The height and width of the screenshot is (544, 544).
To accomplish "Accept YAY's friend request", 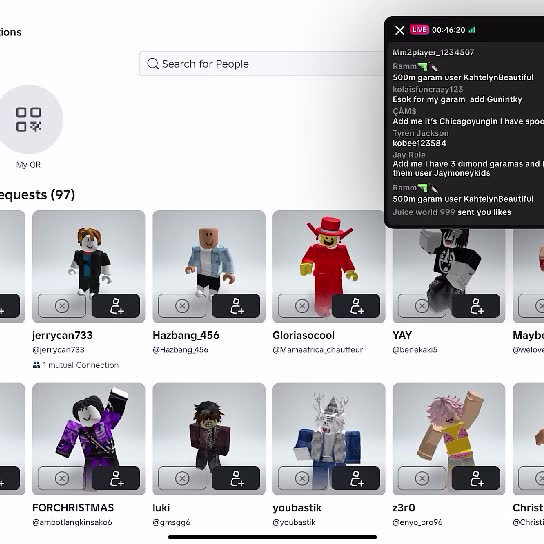I will coord(476,306).
